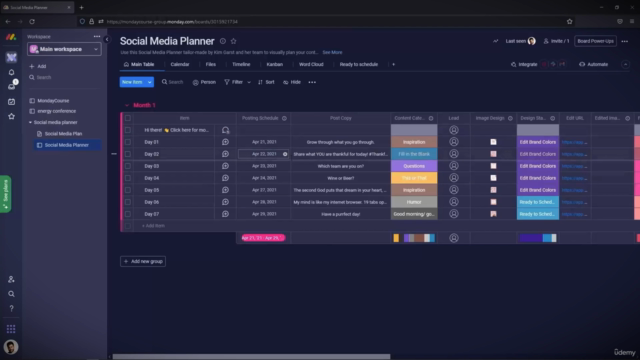
Task: Open the New Item dropdown arrow
Action: (149, 82)
